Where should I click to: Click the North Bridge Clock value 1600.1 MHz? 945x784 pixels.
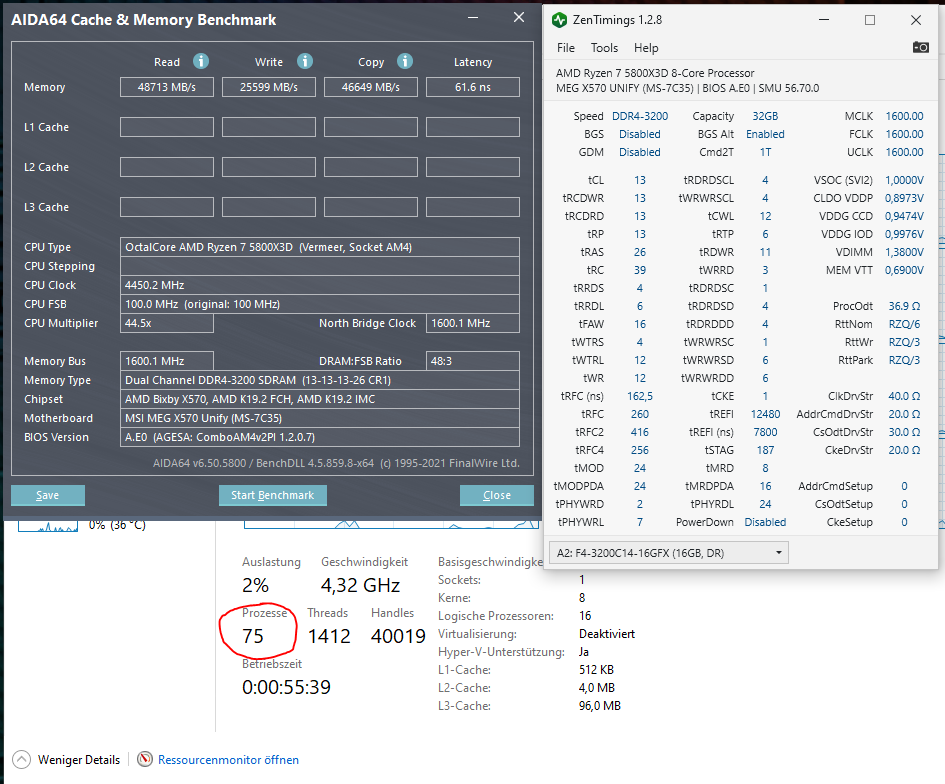[x=472, y=323]
